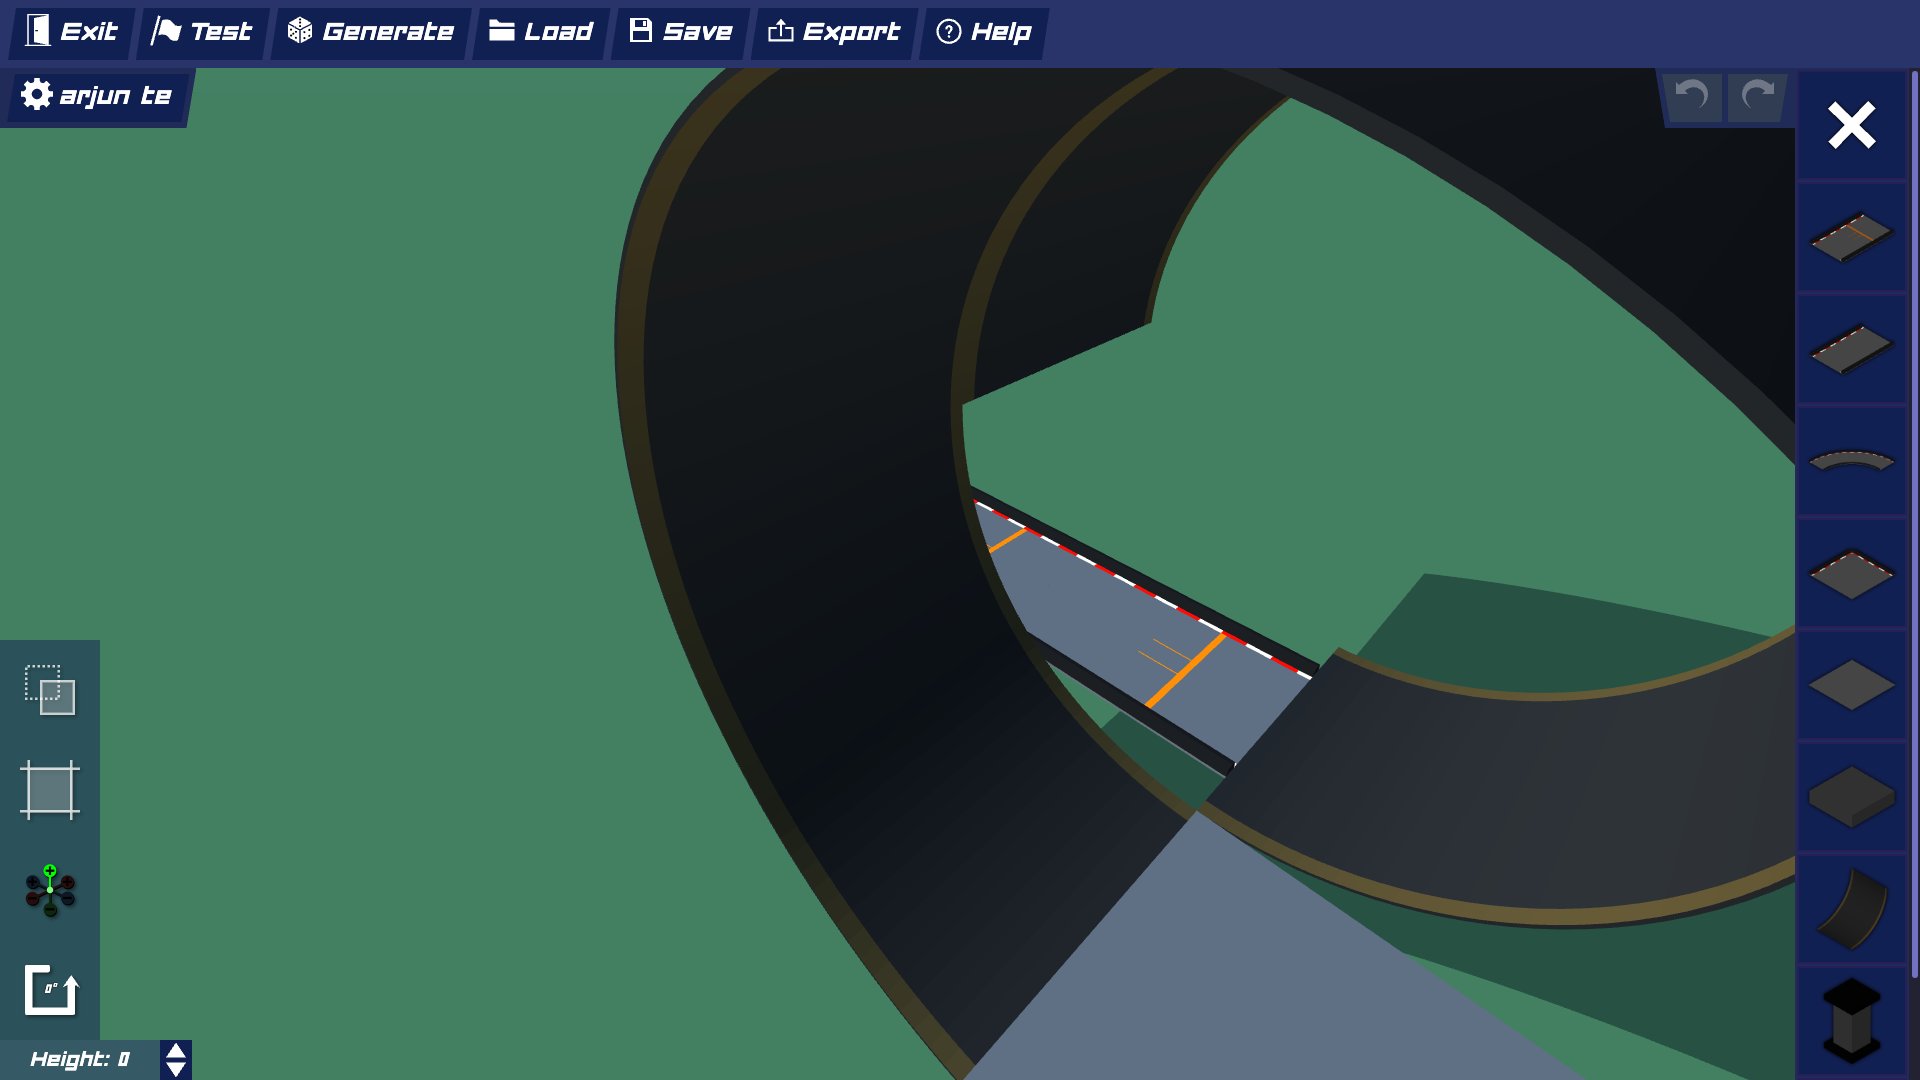This screenshot has width=1920, height=1080.
Task: Undo the last edit
Action: pyautogui.click(x=1692, y=97)
